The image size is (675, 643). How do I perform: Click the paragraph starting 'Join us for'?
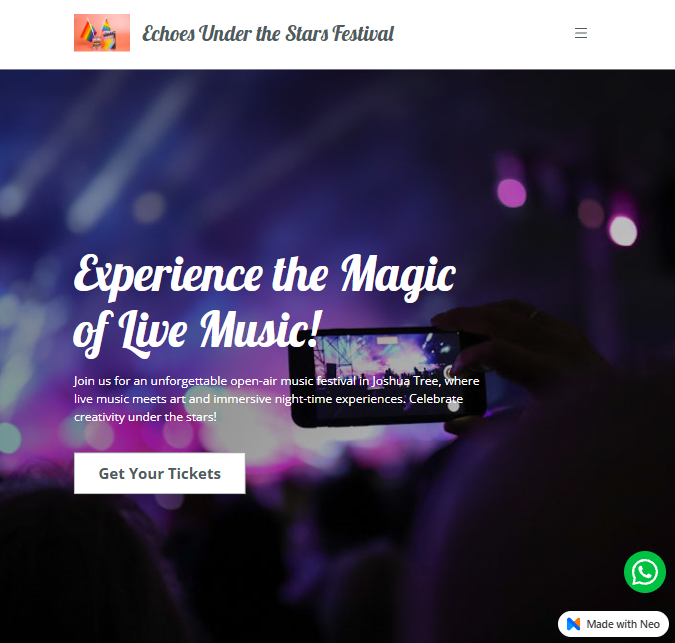point(276,399)
